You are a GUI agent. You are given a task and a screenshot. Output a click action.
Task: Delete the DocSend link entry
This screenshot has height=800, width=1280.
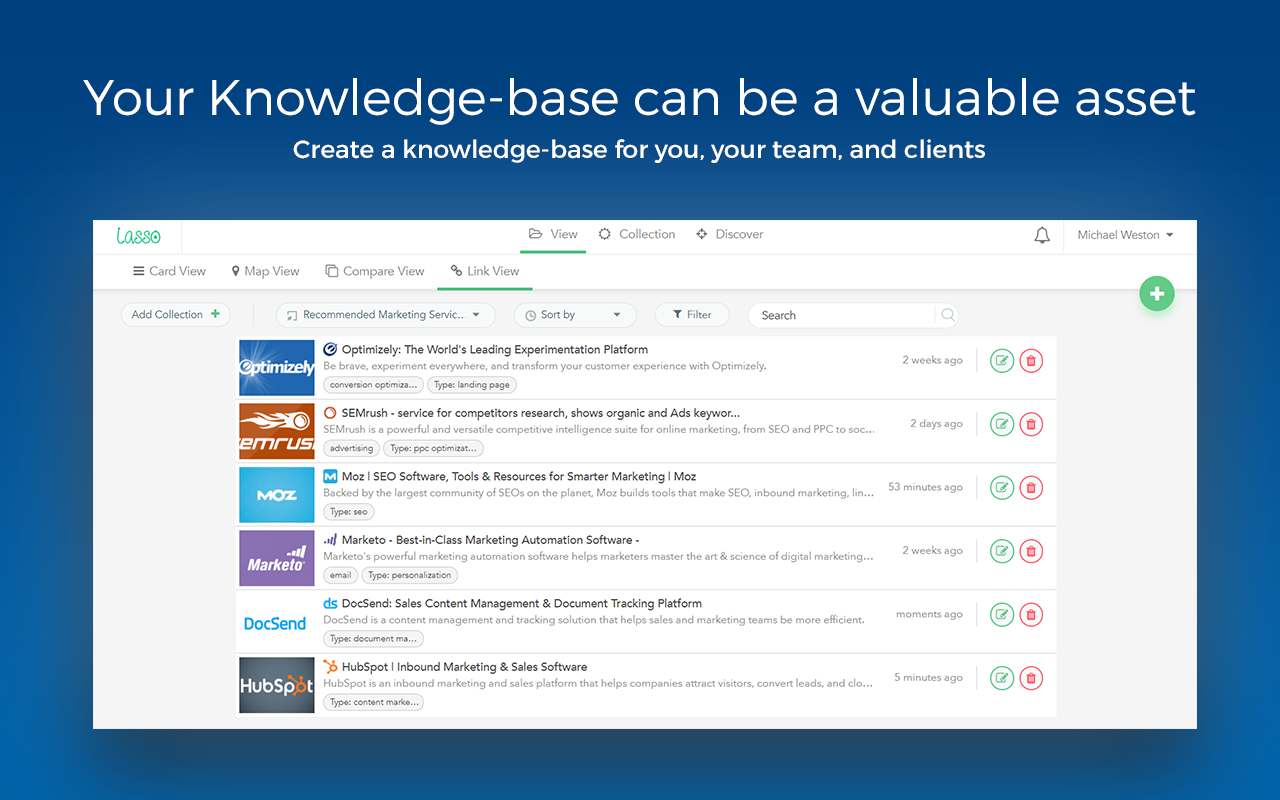point(1031,615)
